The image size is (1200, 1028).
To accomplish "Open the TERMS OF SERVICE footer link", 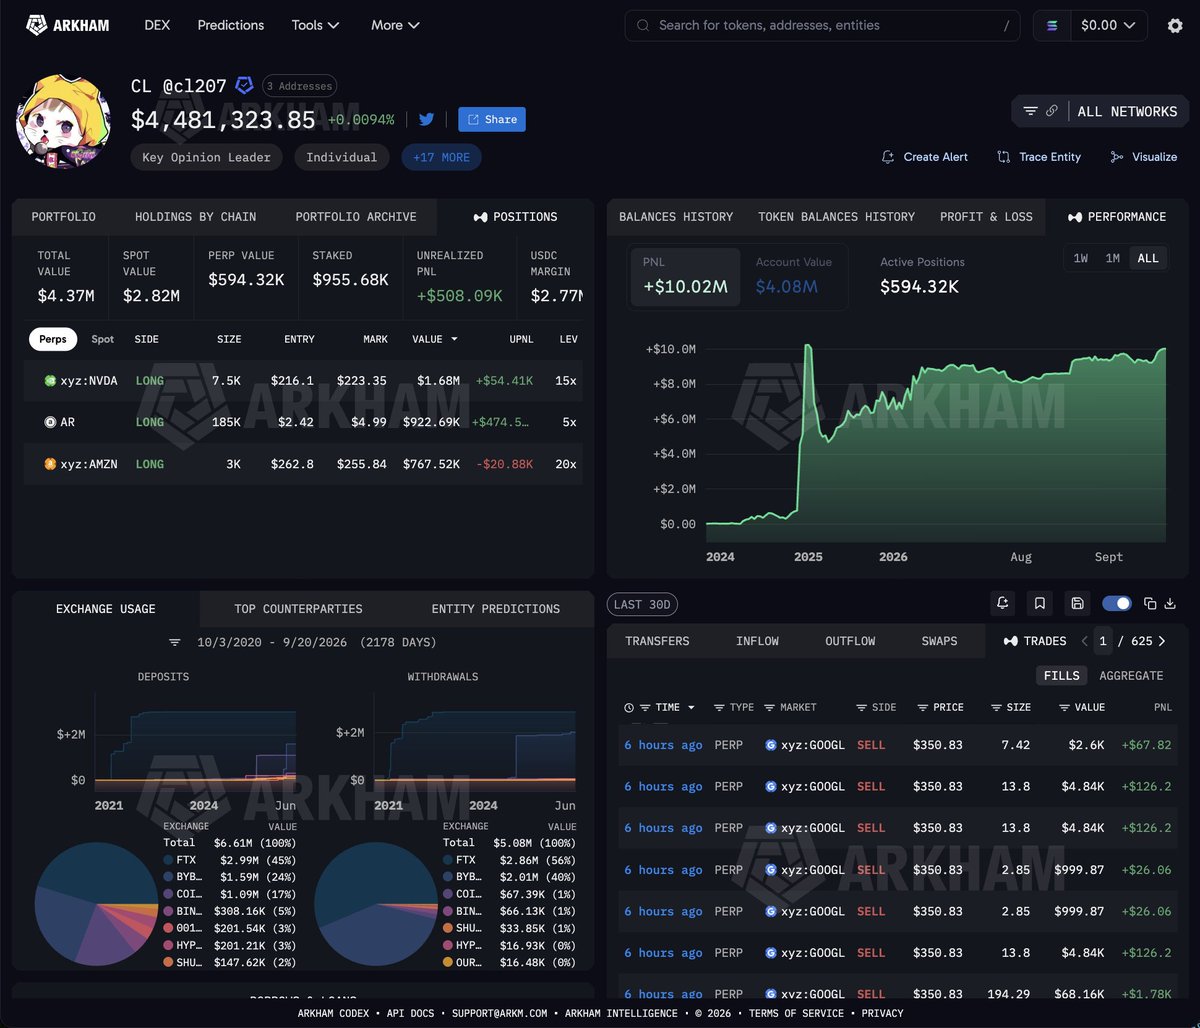I will [x=798, y=1013].
